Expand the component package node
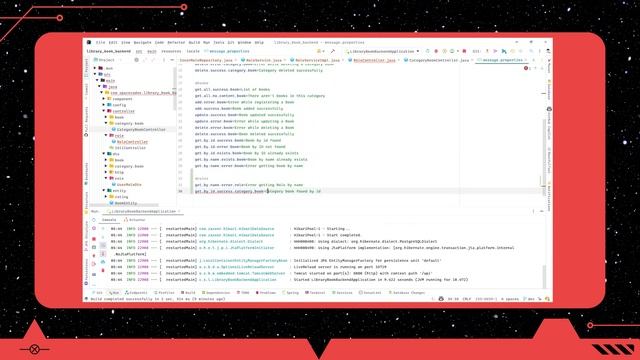 (x=104, y=99)
